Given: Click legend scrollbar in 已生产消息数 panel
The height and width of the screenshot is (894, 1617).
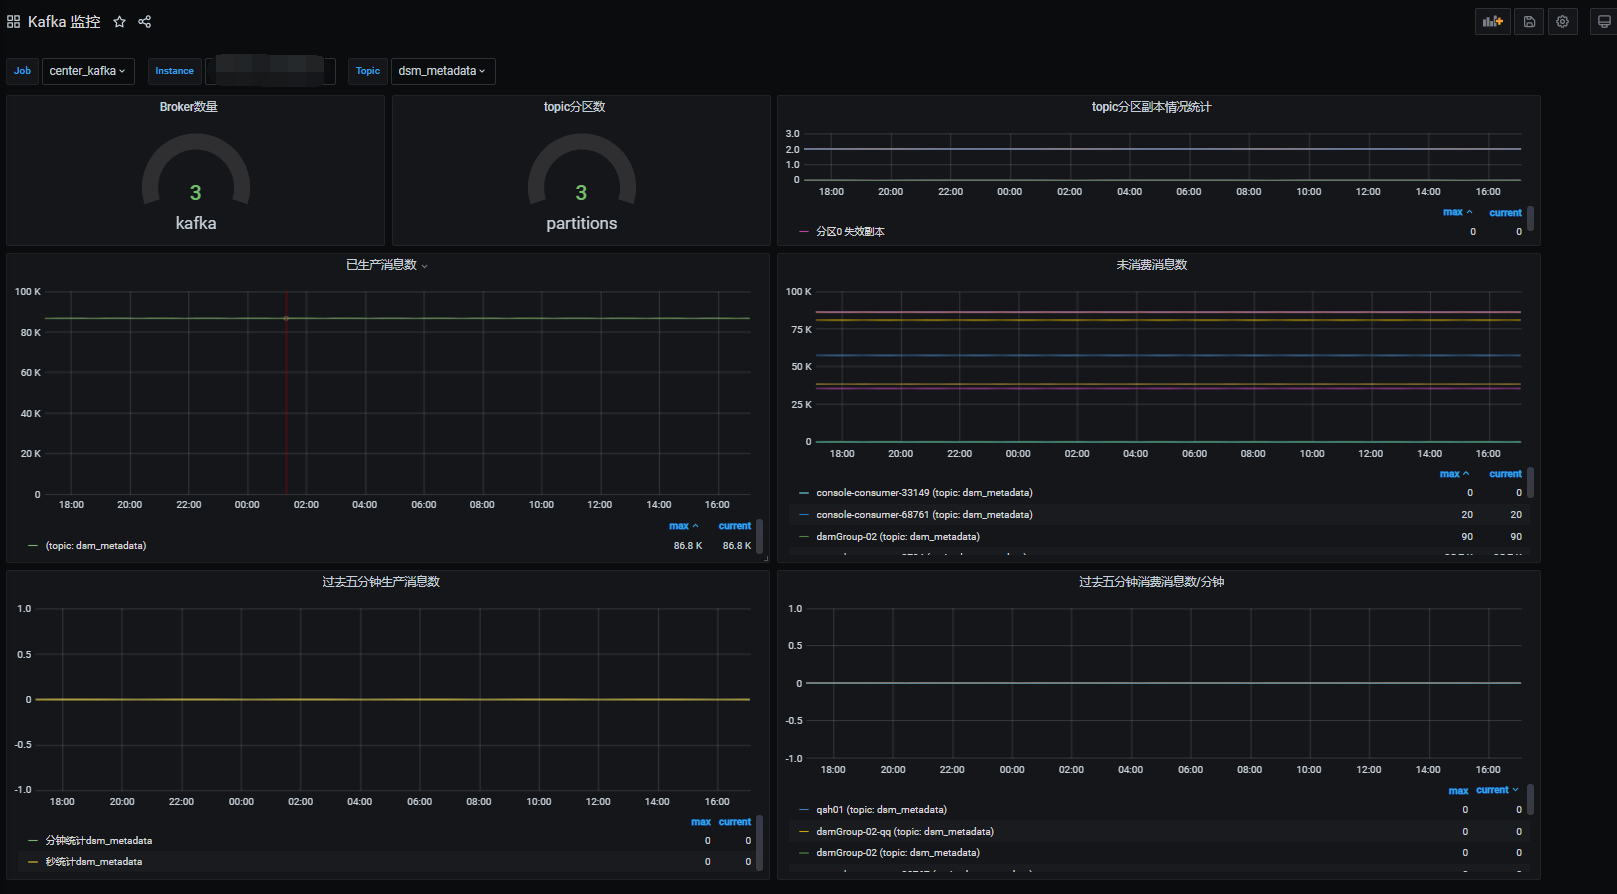Looking at the screenshot, I should (760, 535).
